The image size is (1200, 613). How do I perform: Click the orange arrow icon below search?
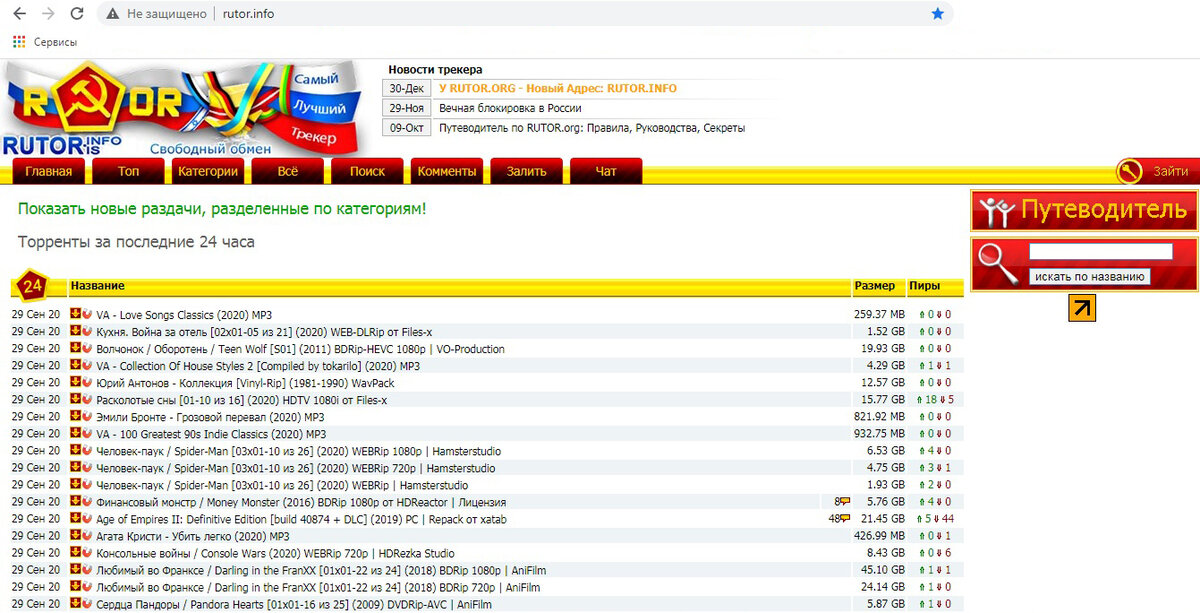(1082, 307)
